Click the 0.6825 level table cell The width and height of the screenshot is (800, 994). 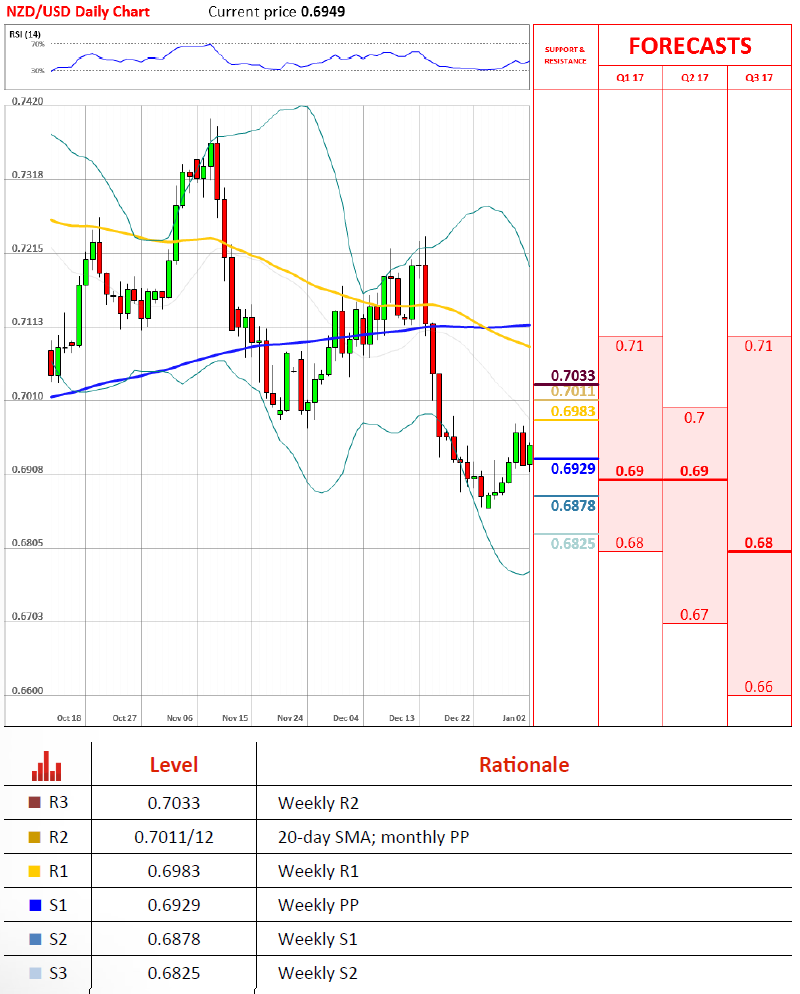[x=174, y=973]
